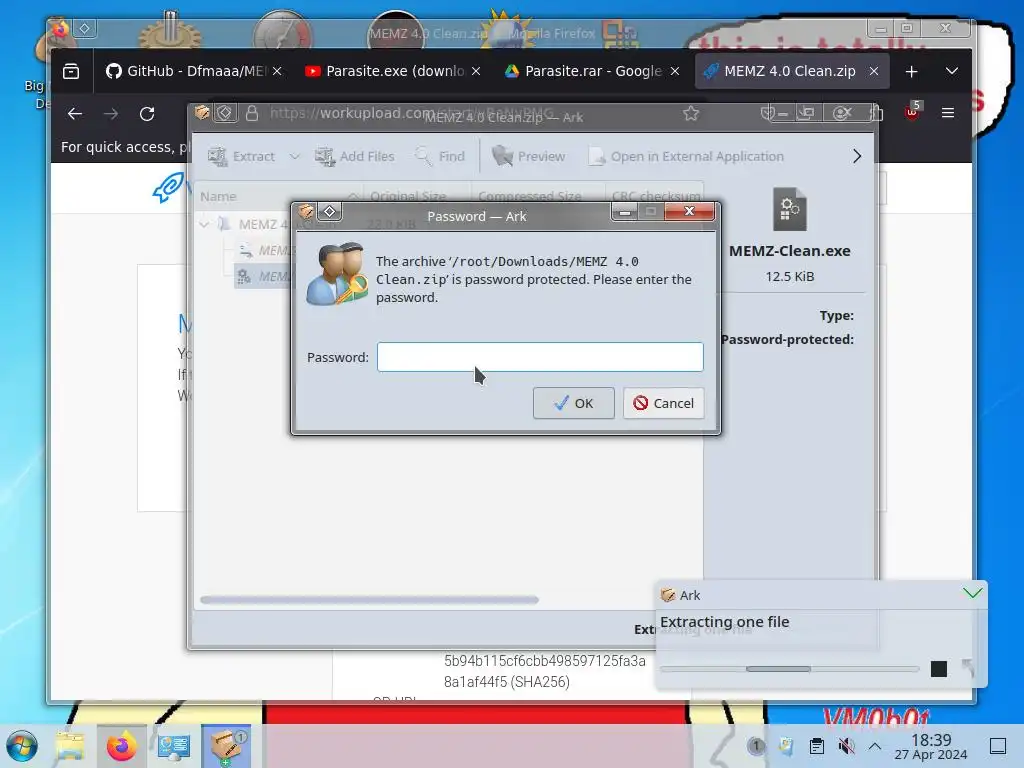Click the Original Size column header
Screen dimensions: 1024x768
(x=416, y=196)
